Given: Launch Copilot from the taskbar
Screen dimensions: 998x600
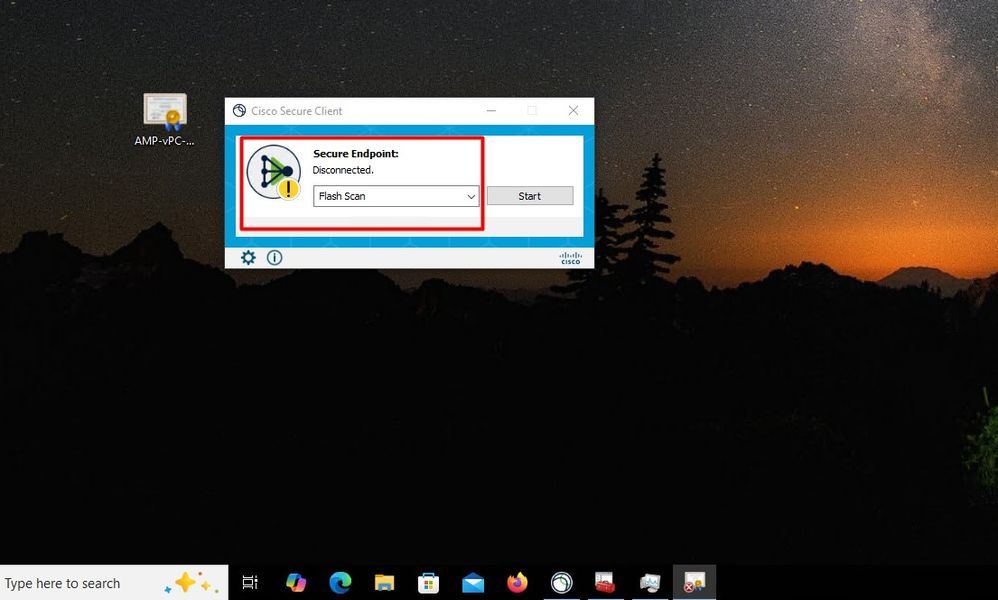Looking at the screenshot, I should [295, 582].
